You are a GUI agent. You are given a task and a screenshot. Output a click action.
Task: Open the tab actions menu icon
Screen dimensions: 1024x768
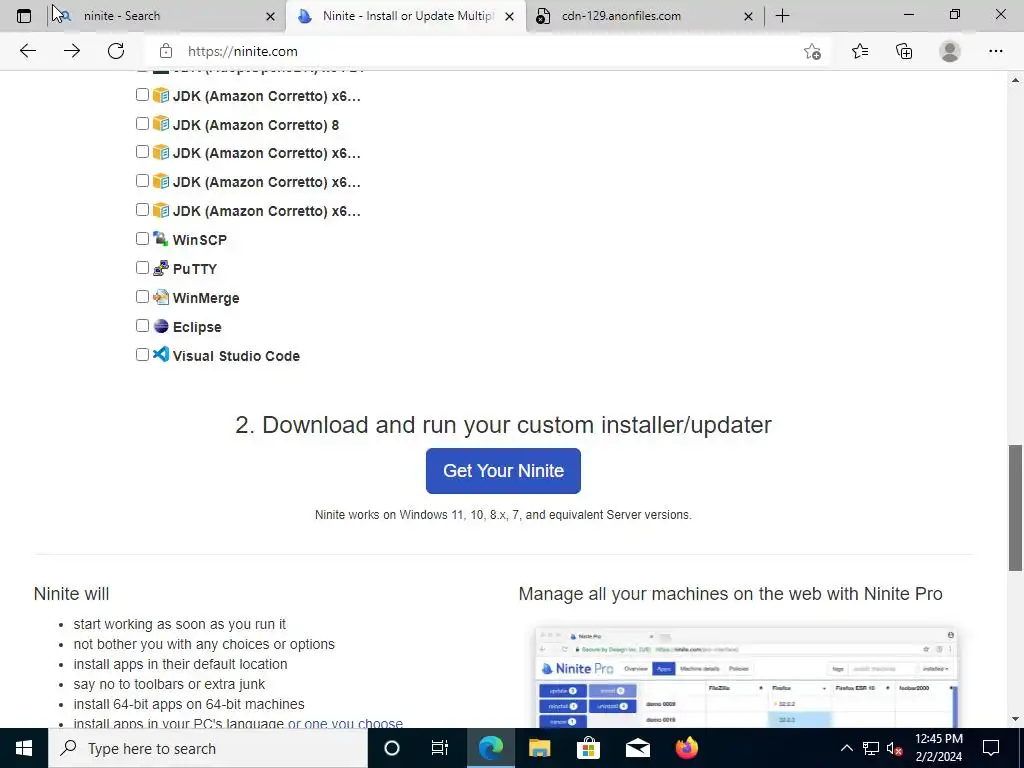point(24,16)
